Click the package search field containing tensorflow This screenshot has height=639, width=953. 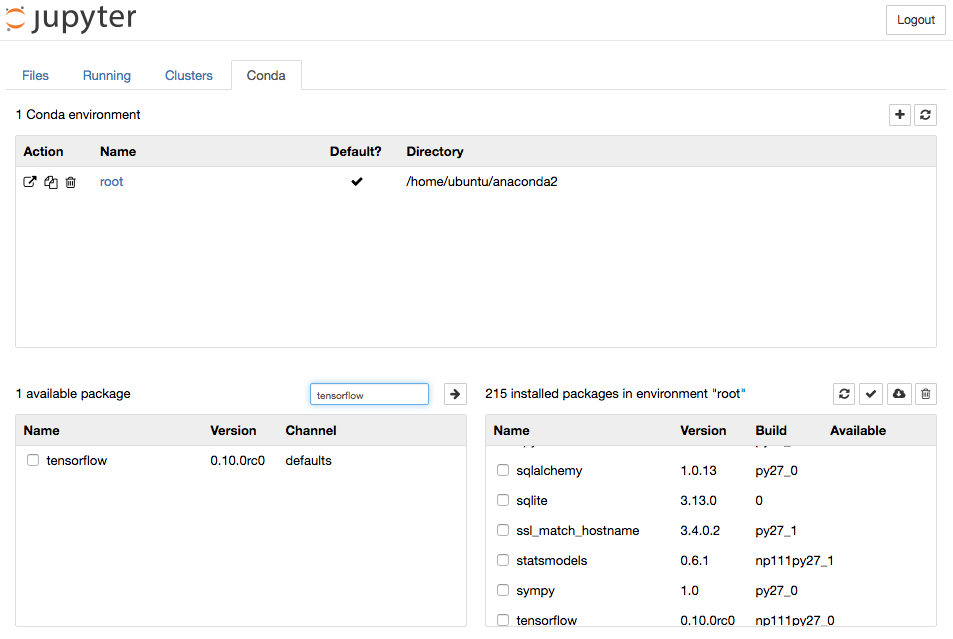(369, 395)
